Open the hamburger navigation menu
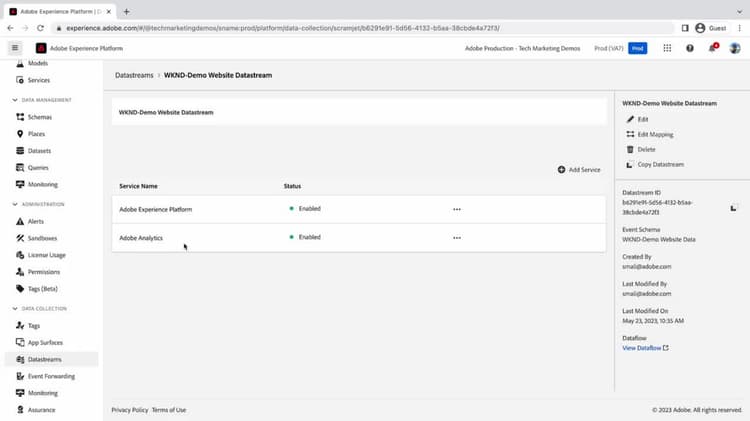Image resolution: width=750 pixels, height=421 pixels. (15, 48)
